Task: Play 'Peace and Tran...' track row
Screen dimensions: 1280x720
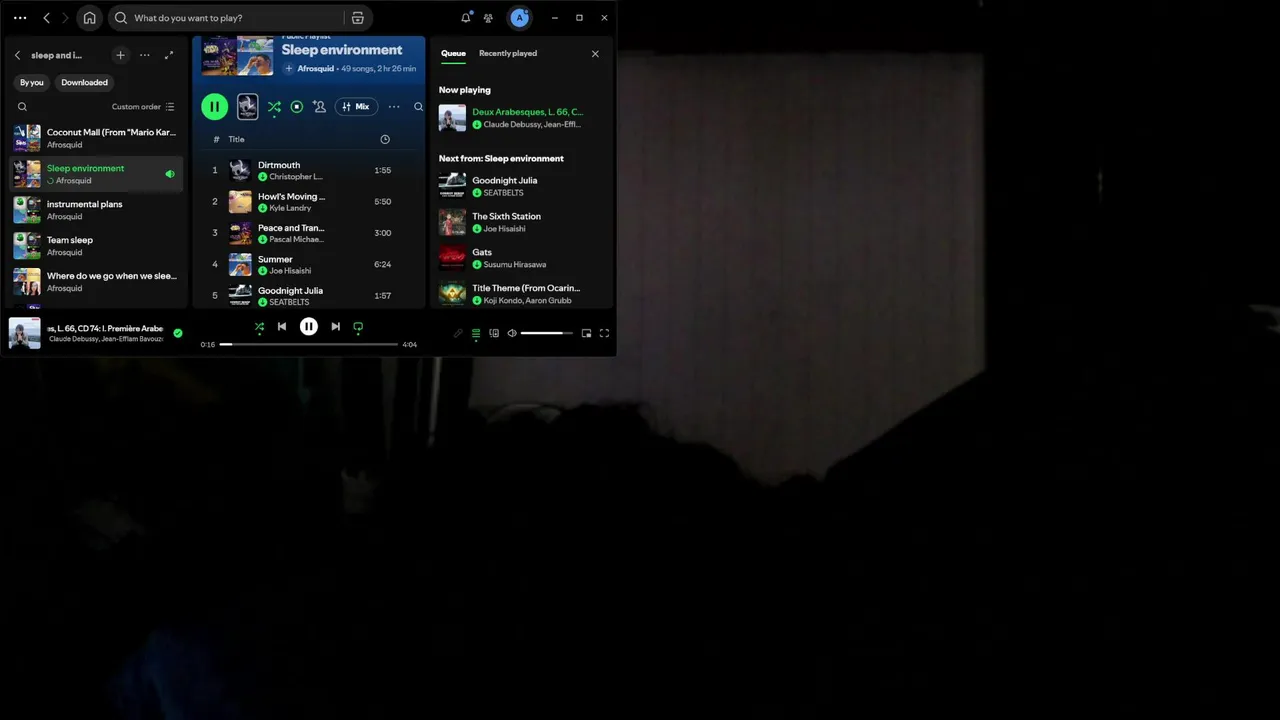Action: coord(308,233)
